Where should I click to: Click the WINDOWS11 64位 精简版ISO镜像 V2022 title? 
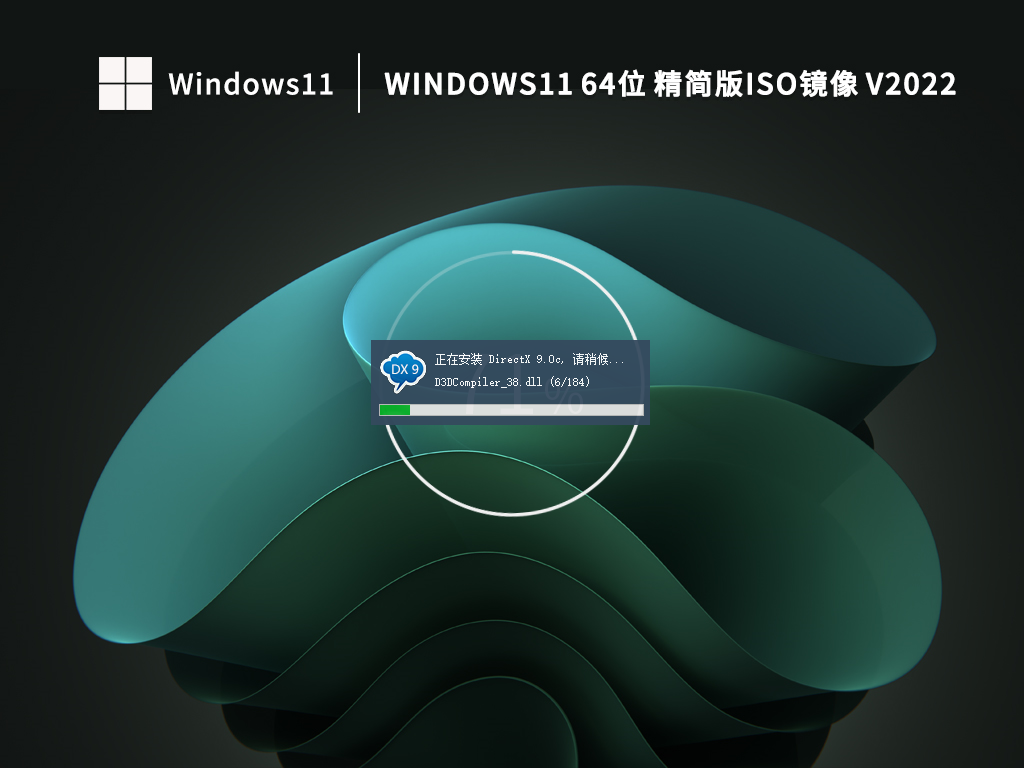point(670,86)
